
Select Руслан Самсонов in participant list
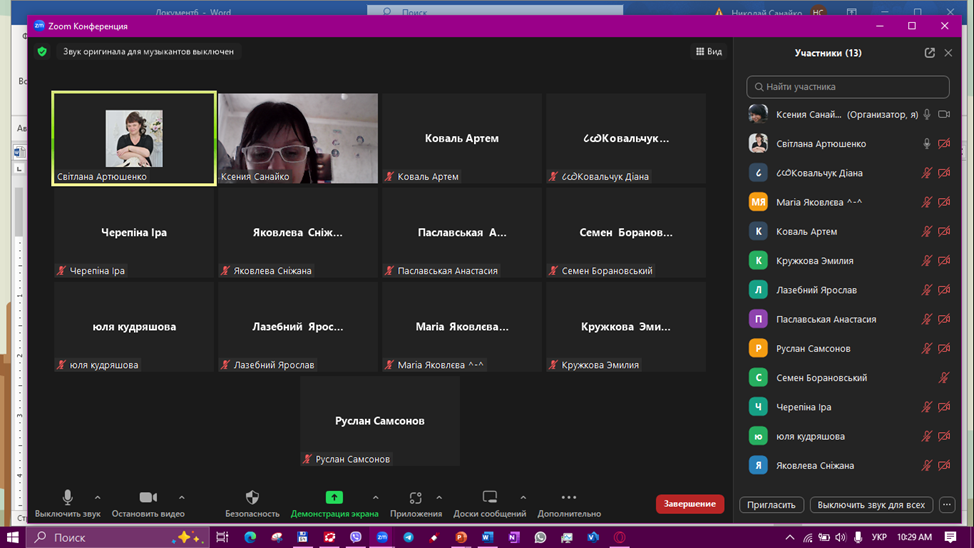848,348
